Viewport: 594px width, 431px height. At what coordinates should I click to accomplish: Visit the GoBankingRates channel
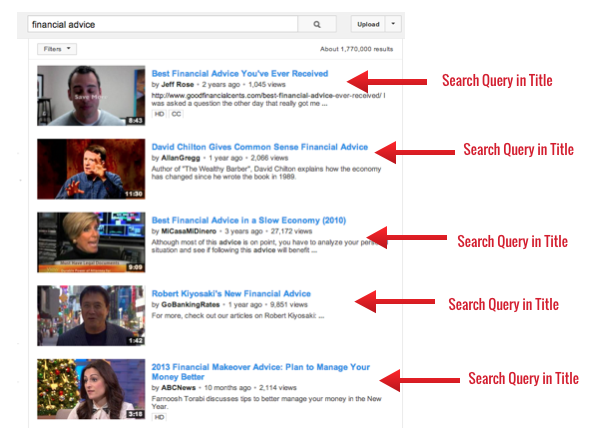click(x=191, y=305)
